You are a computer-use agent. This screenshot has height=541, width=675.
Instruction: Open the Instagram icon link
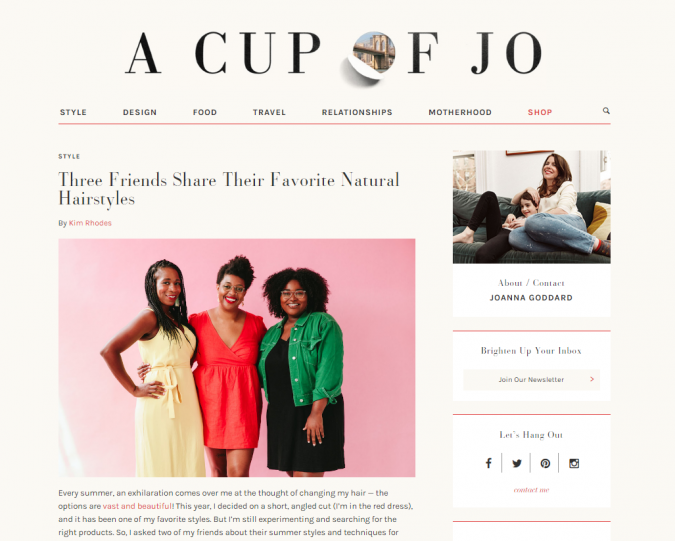(574, 464)
